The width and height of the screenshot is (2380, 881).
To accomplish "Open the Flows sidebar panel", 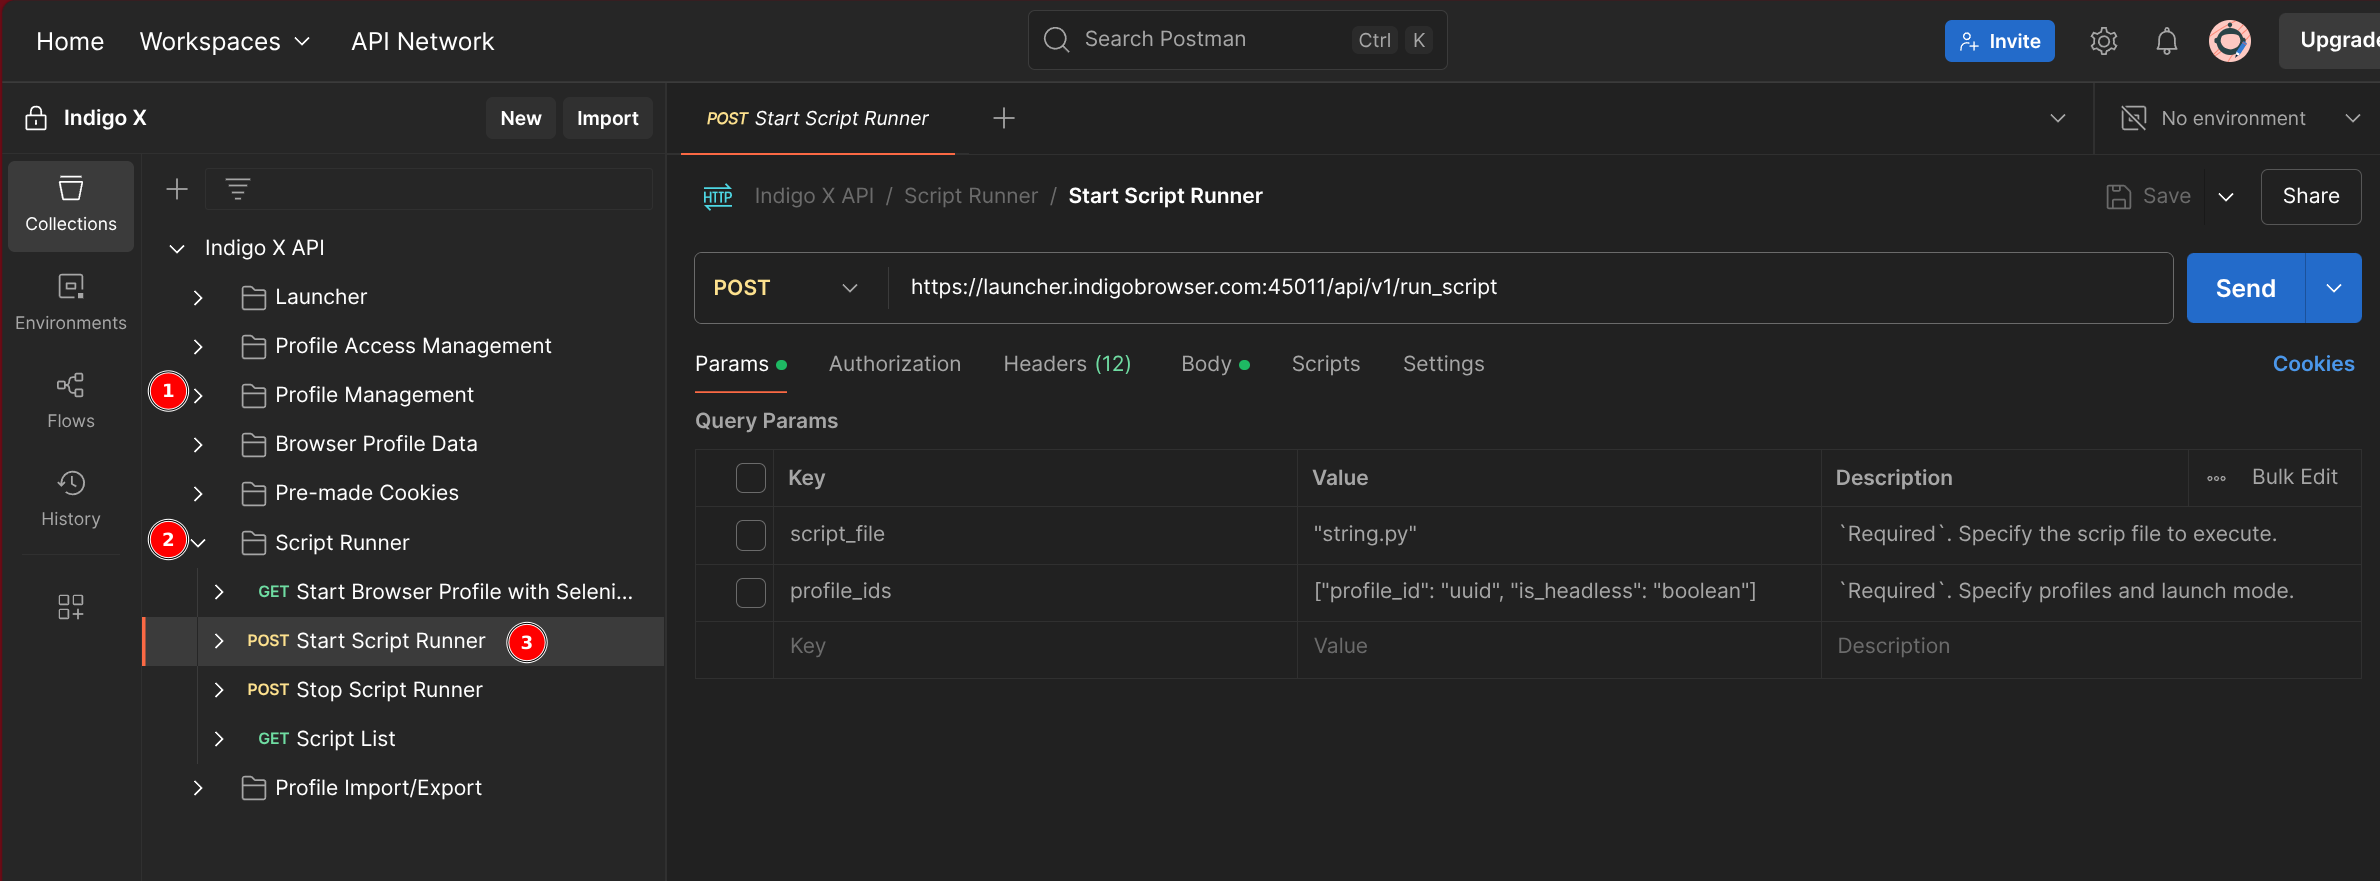I will 71,401.
